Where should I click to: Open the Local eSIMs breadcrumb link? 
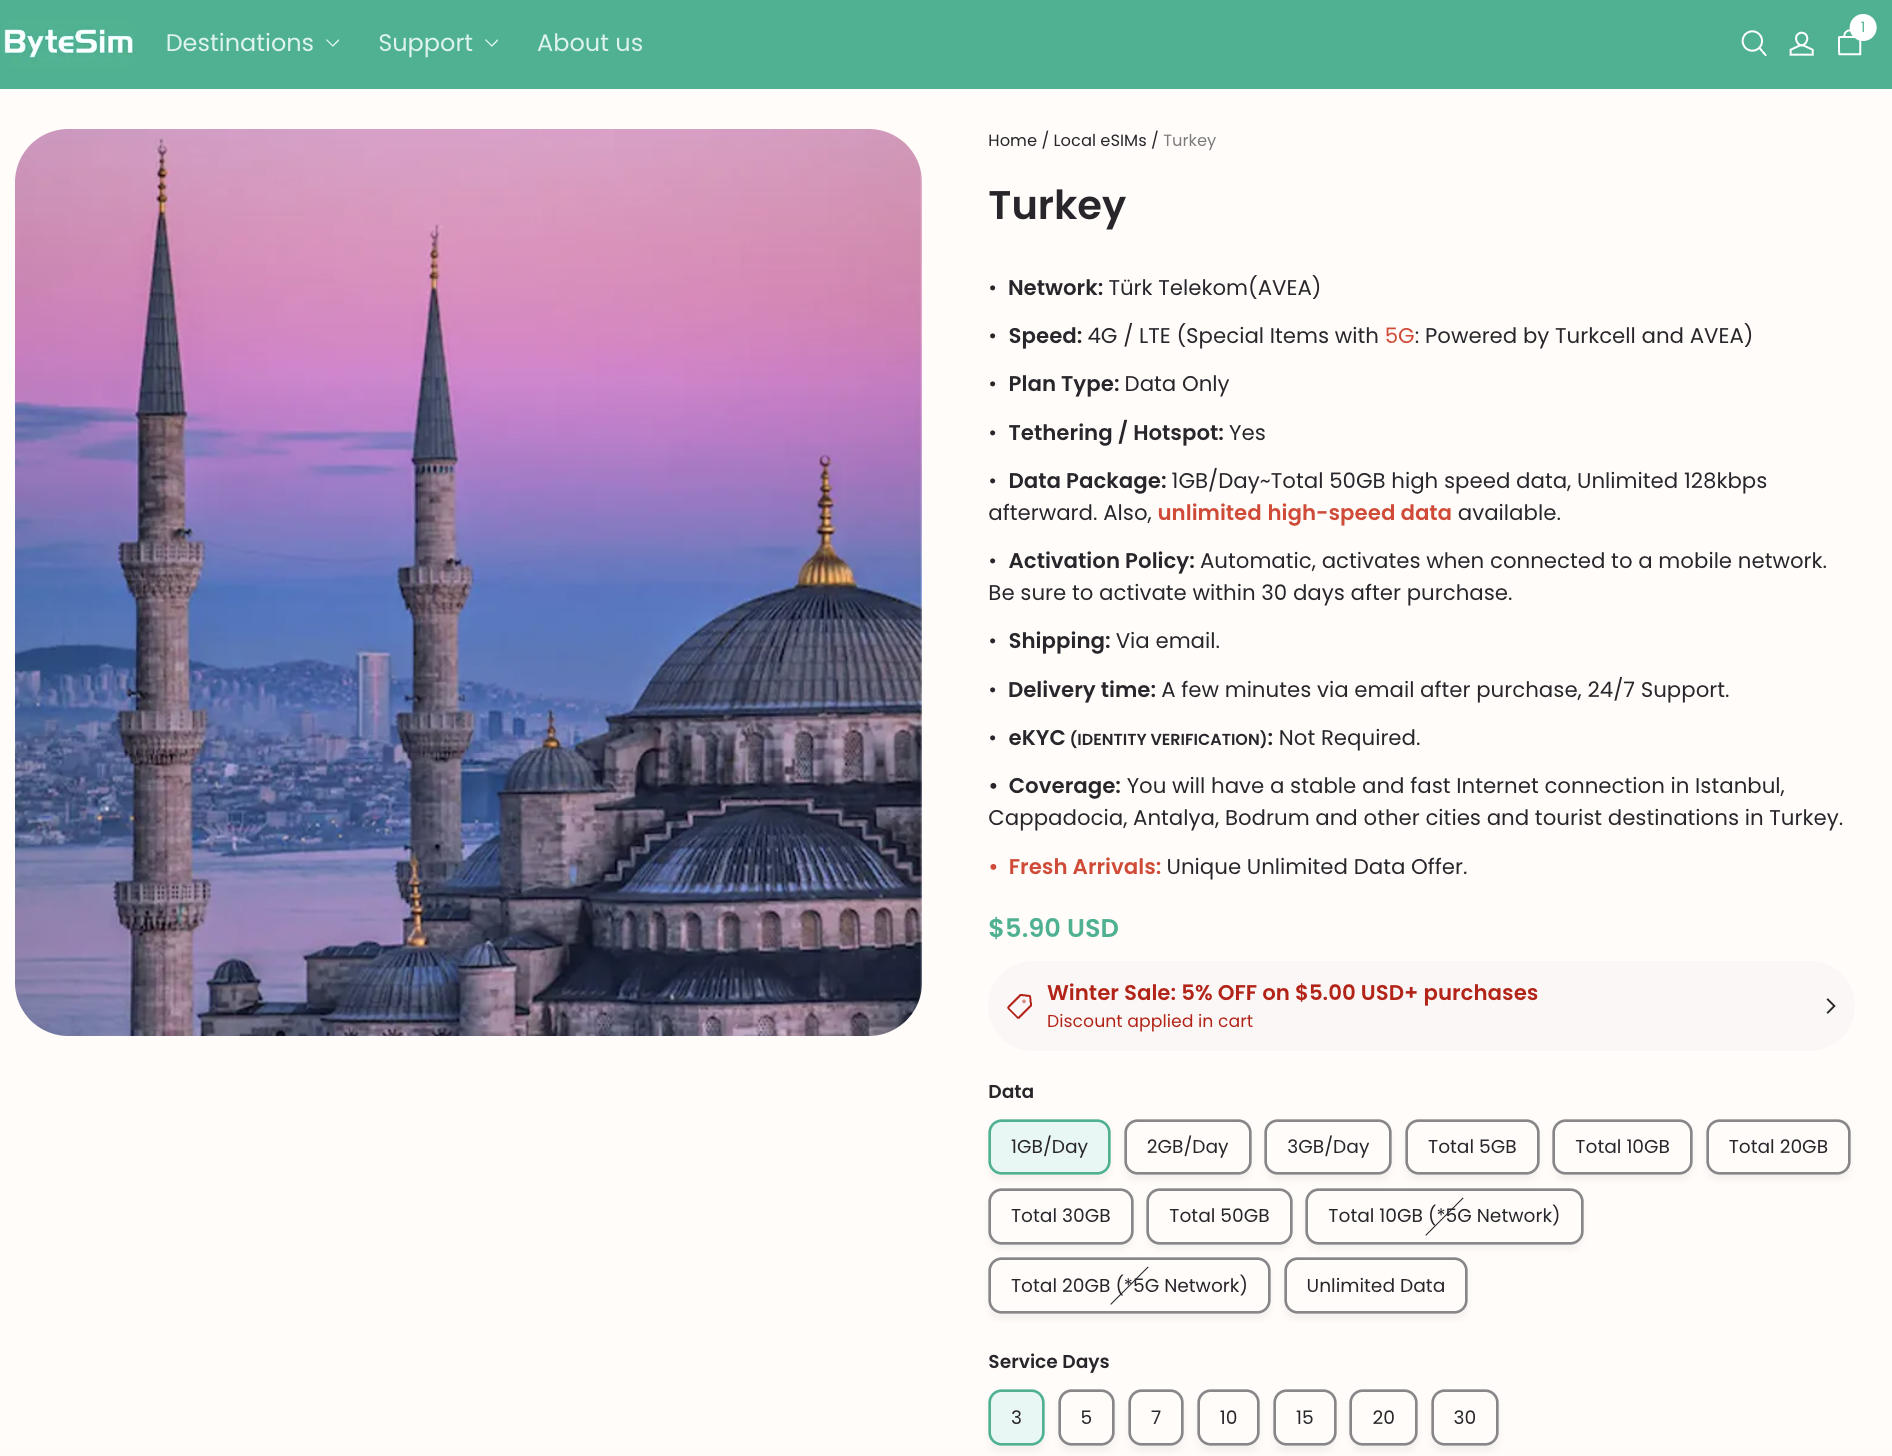coord(1099,140)
